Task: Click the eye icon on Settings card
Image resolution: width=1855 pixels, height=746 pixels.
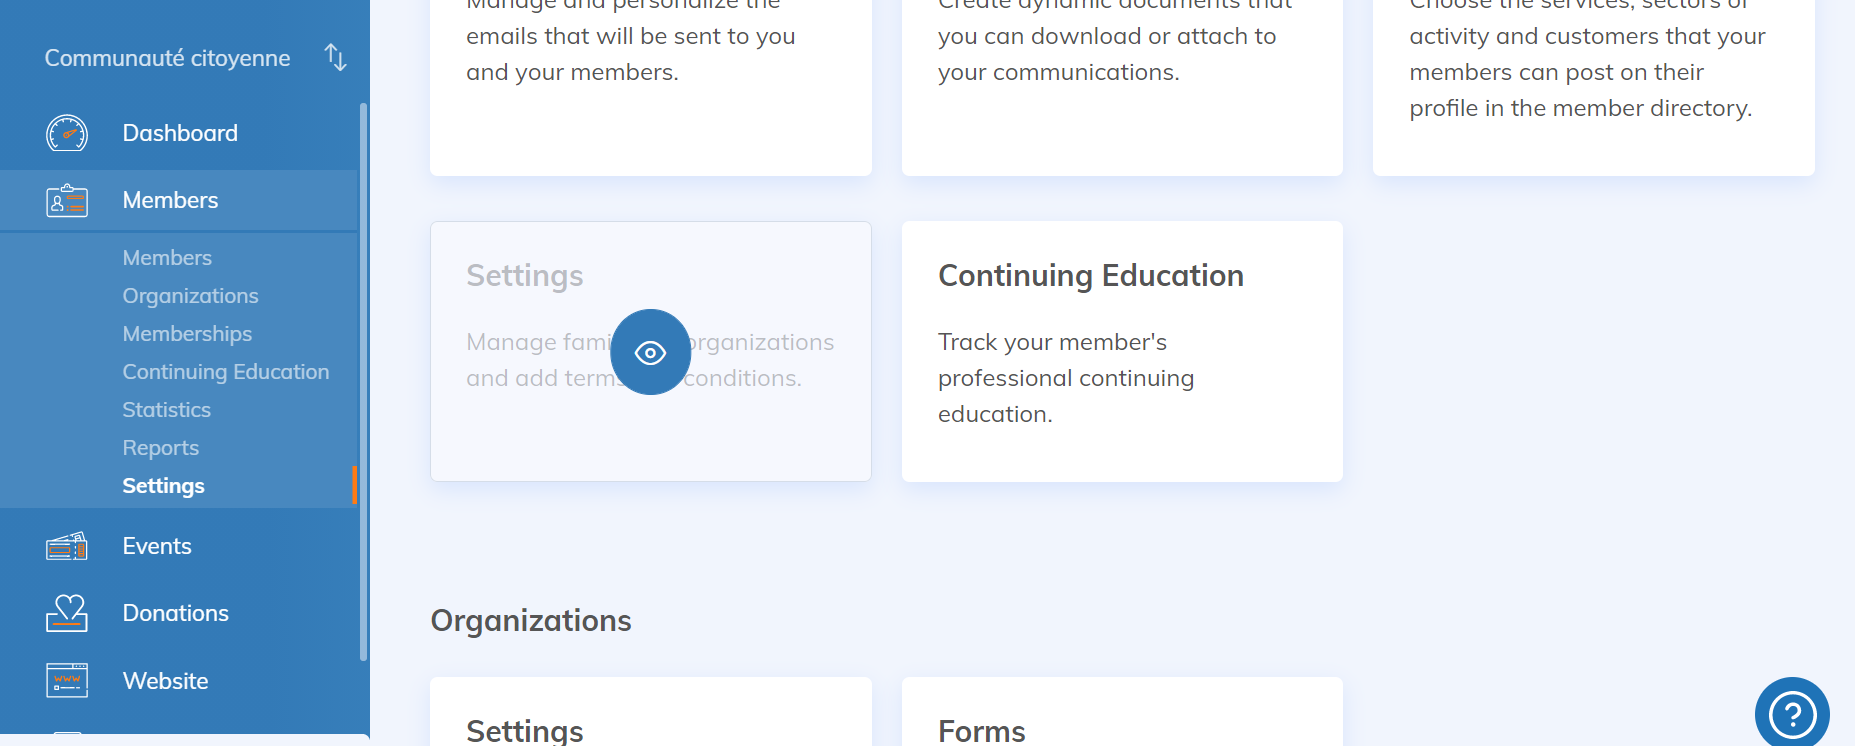Action: (650, 352)
